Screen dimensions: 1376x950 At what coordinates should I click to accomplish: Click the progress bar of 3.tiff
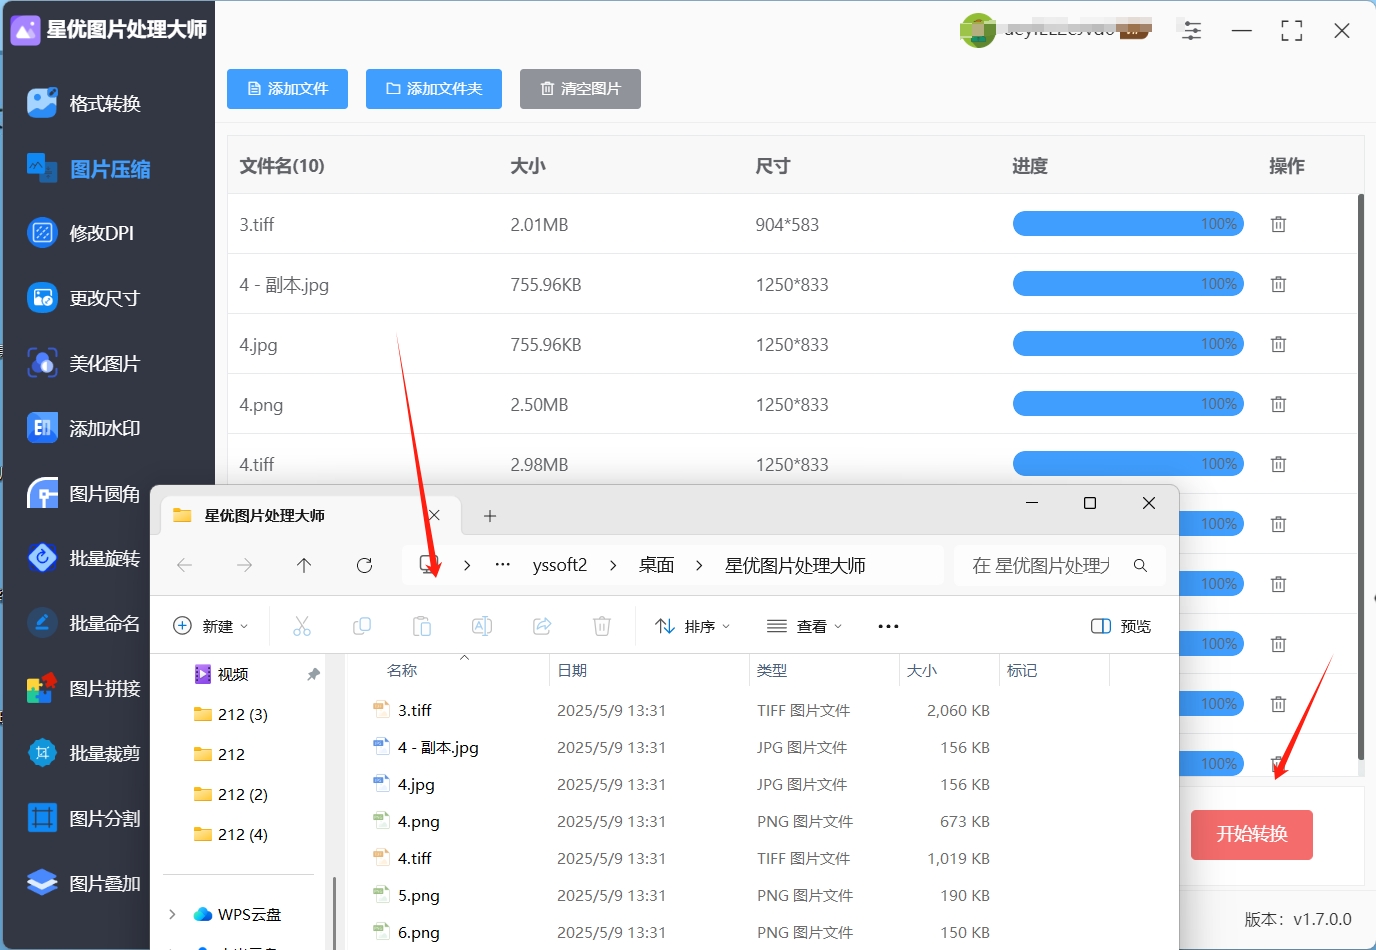pyautogui.click(x=1128, y=224)
